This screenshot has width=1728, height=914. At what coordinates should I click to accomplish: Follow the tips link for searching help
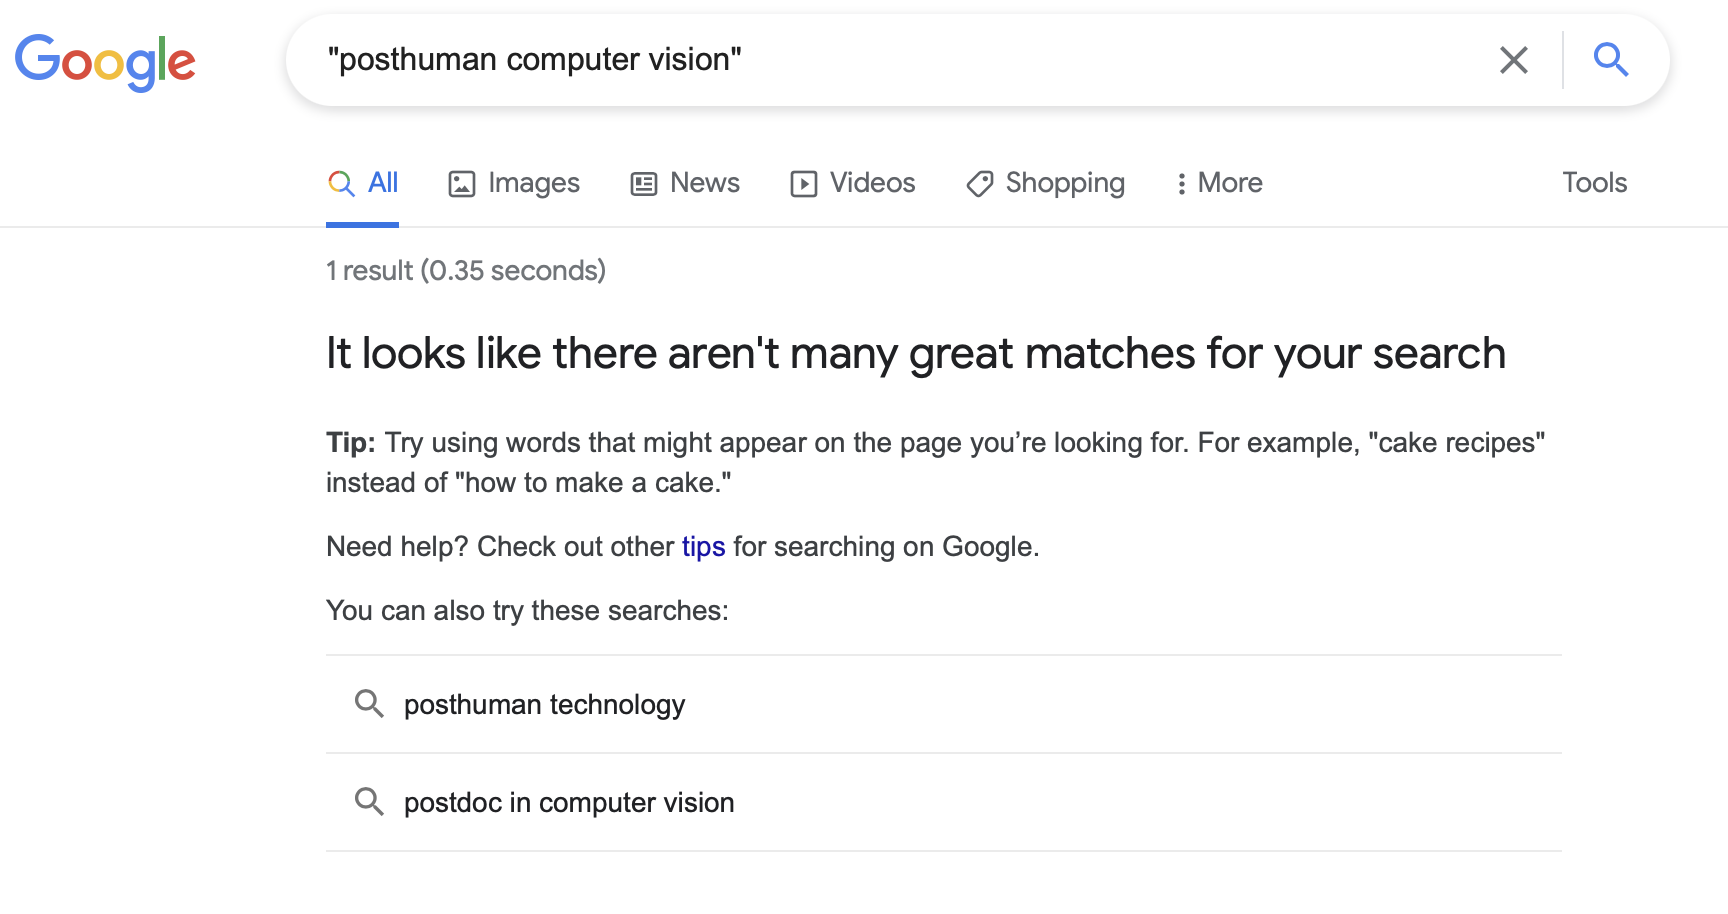703,546
